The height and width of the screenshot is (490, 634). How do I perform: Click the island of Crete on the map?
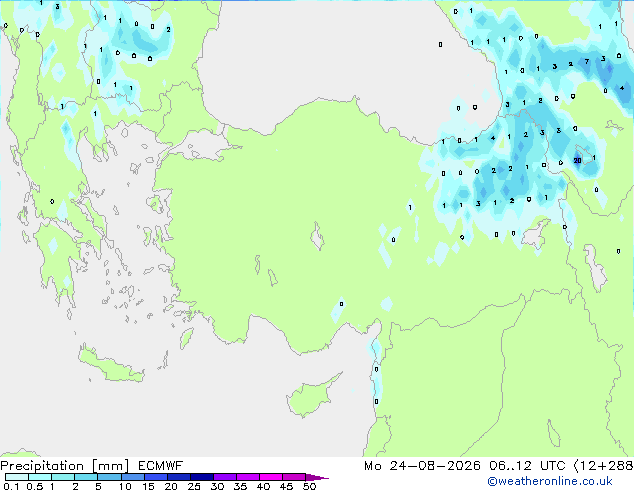pos(111,365)
